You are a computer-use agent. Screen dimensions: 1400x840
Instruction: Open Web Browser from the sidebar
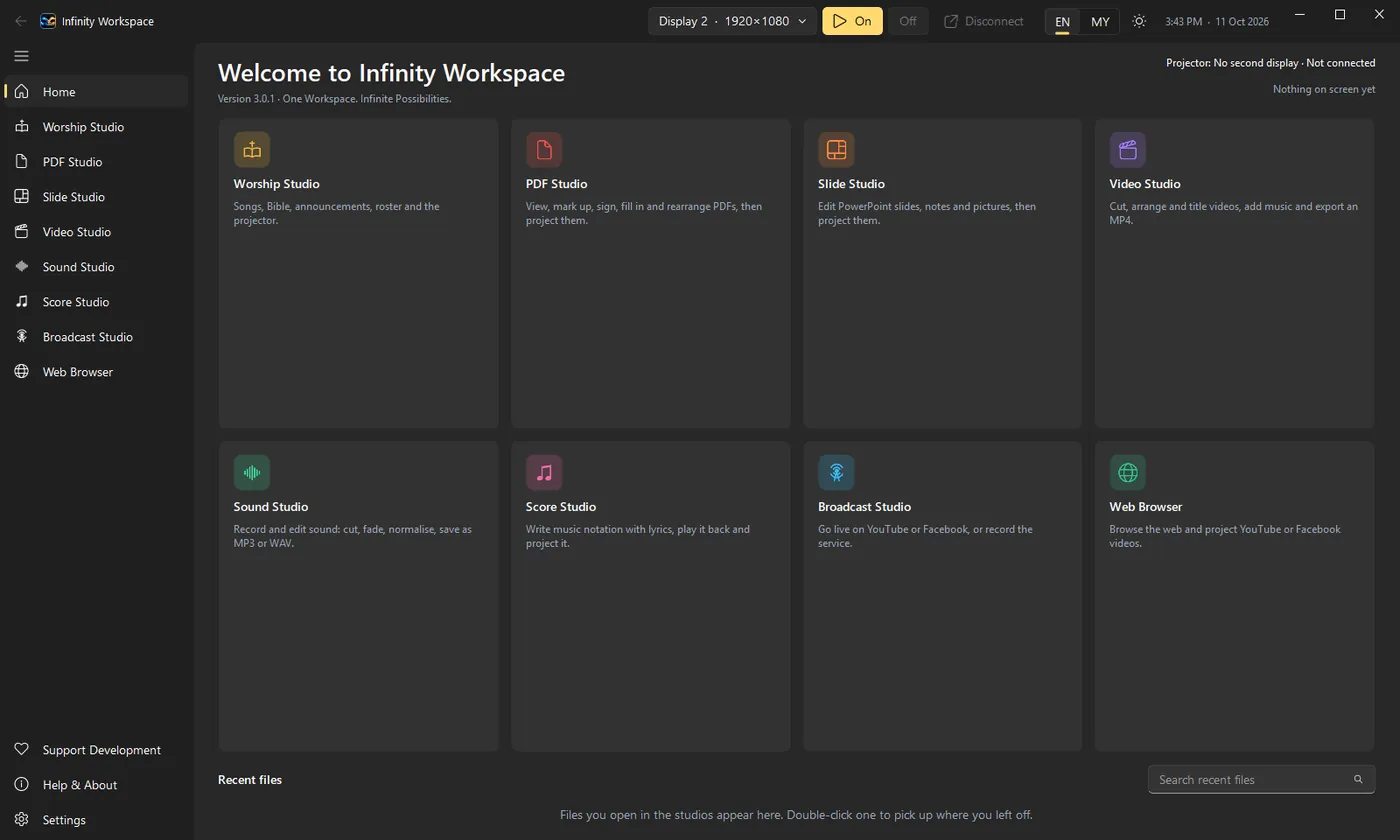[96, 372]
